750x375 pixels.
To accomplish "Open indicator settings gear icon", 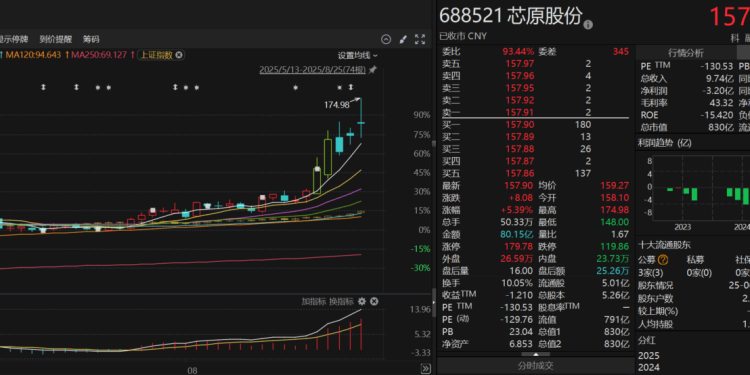I will point(362,301).
